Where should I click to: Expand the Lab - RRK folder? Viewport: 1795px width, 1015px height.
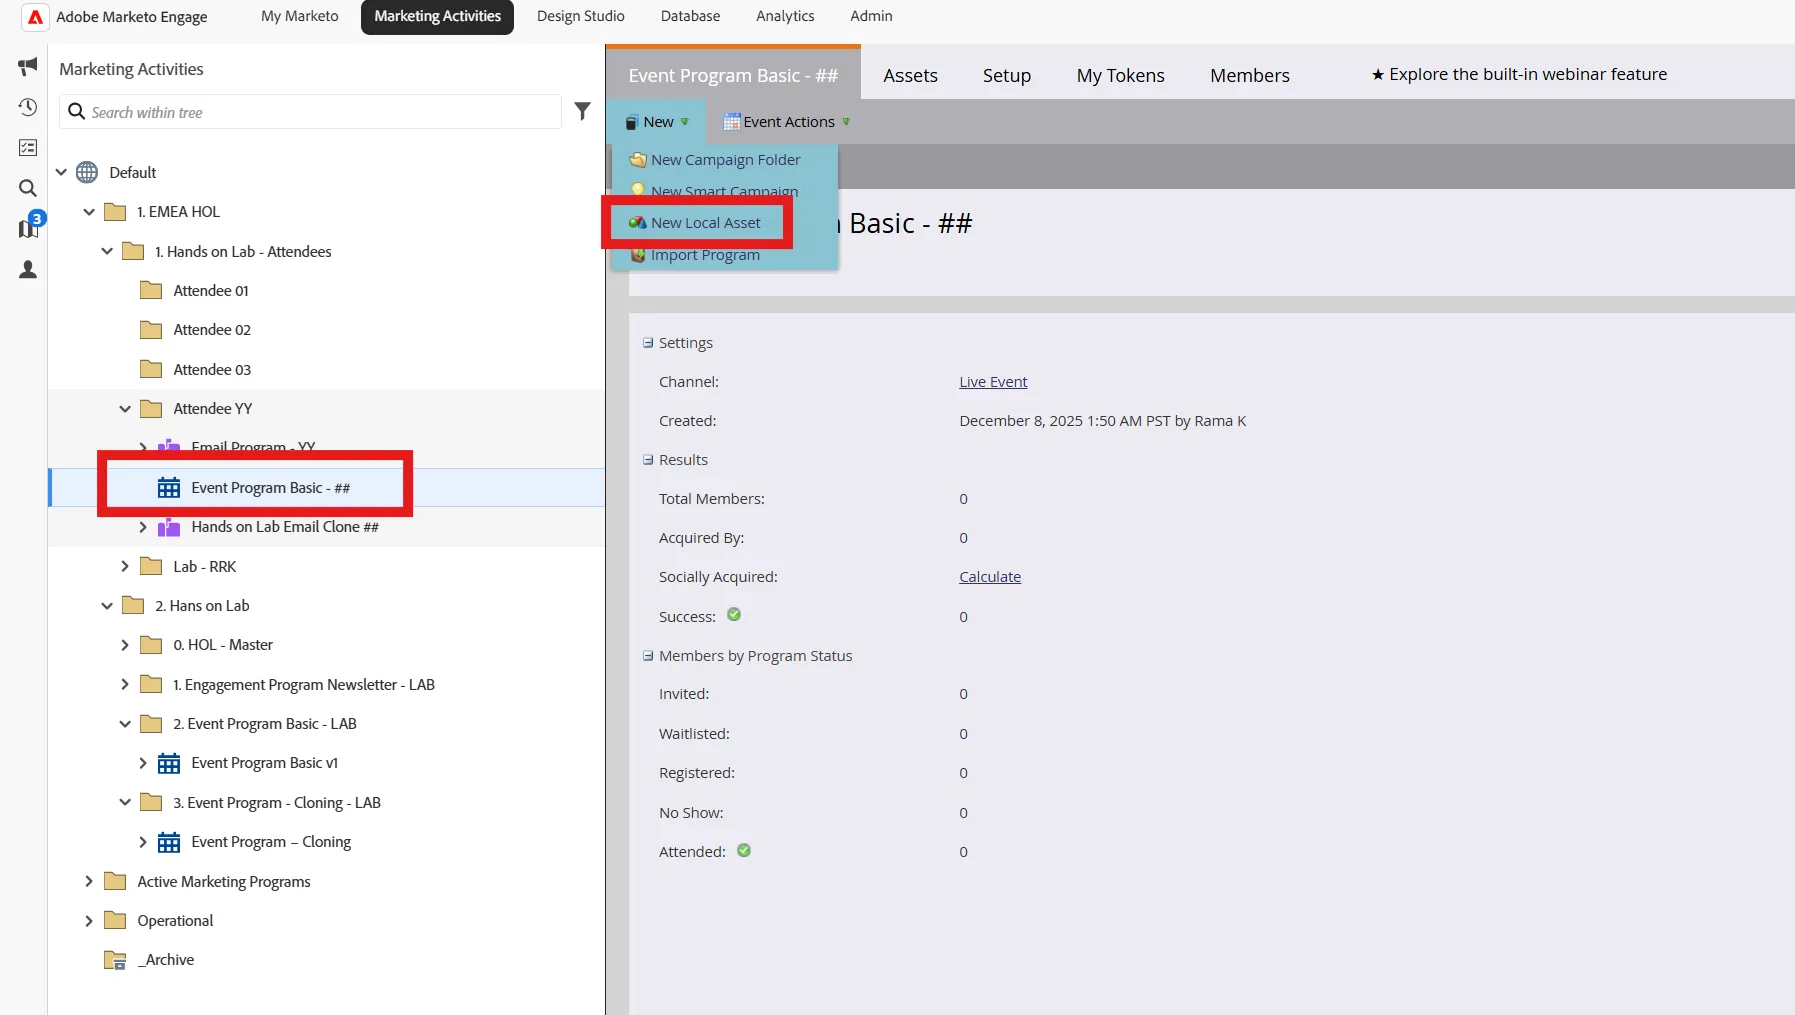(125, 567)
